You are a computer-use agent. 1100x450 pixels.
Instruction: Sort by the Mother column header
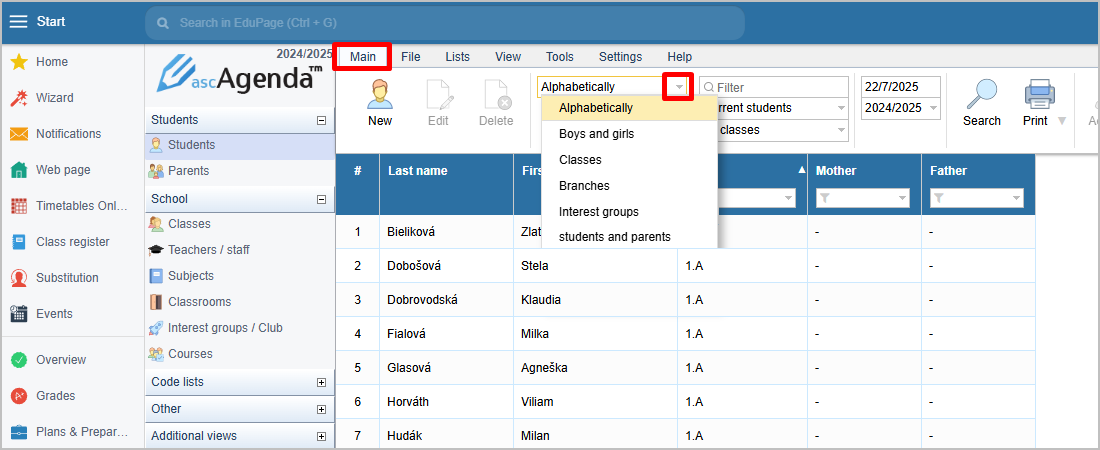[836, 171]
